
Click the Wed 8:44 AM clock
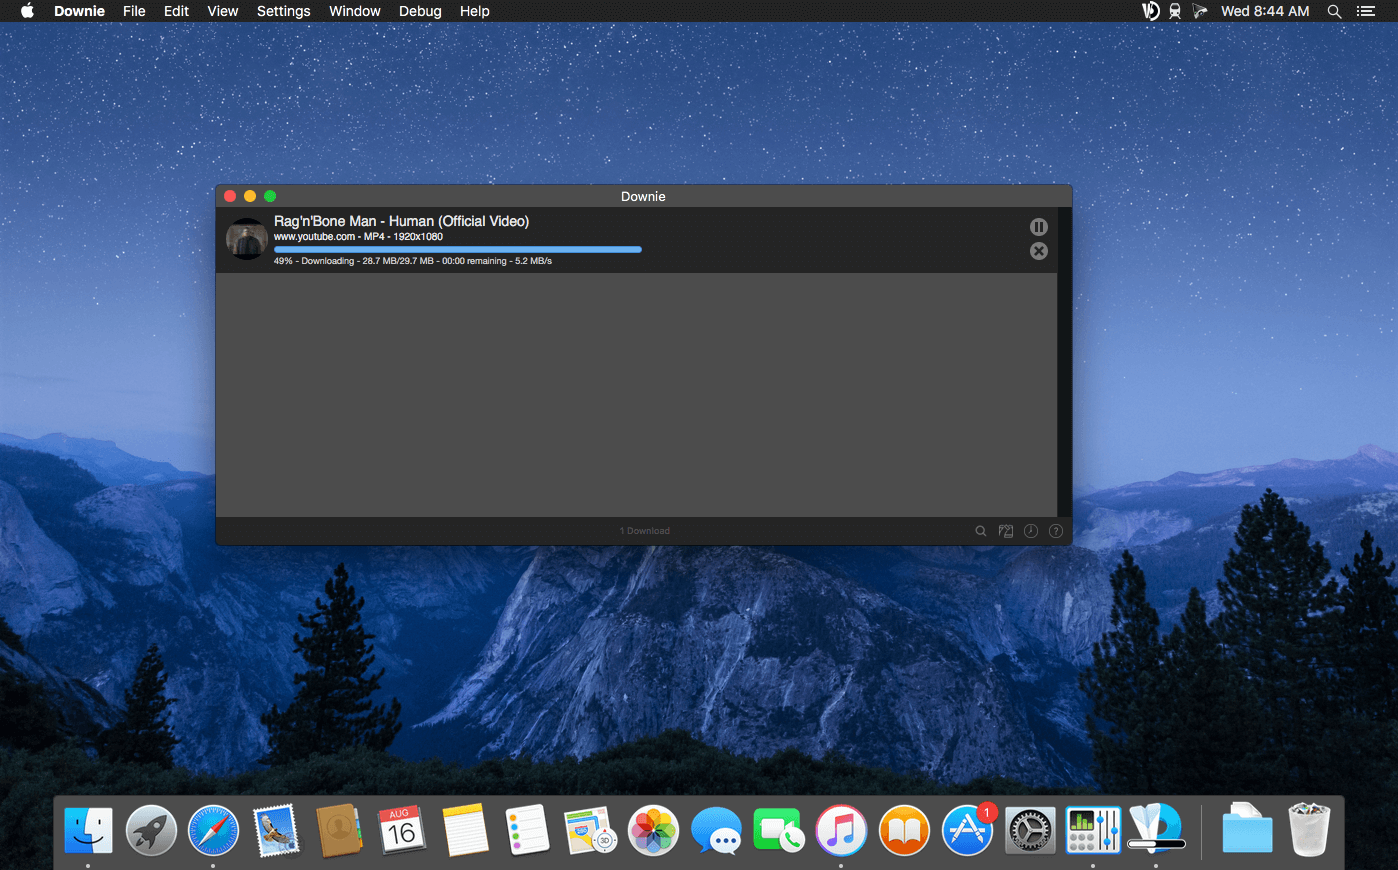[x=1265, y=11]
